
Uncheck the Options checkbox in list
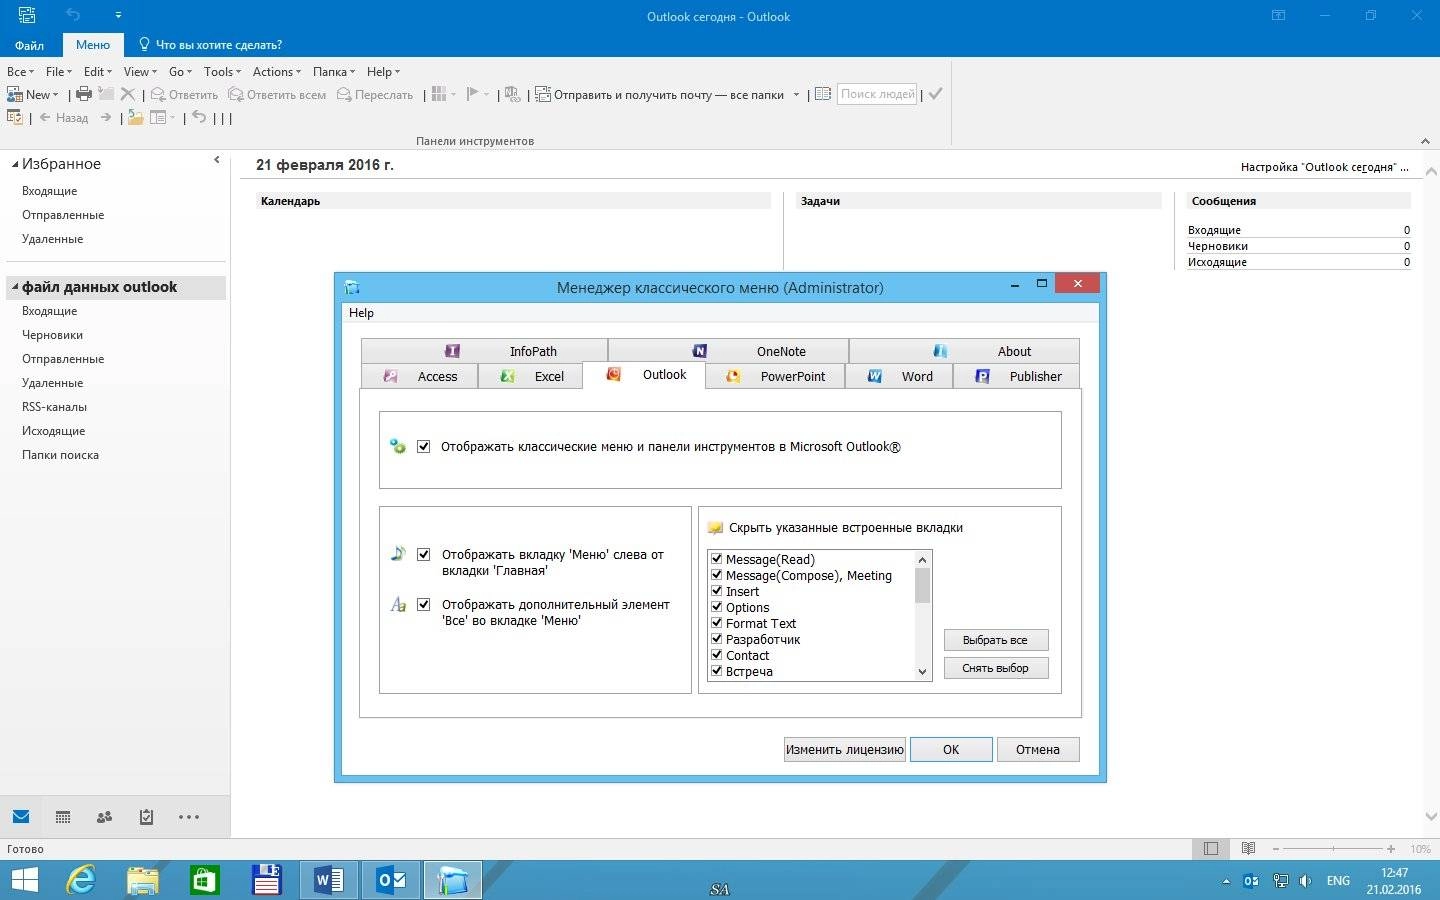[717, 607]
